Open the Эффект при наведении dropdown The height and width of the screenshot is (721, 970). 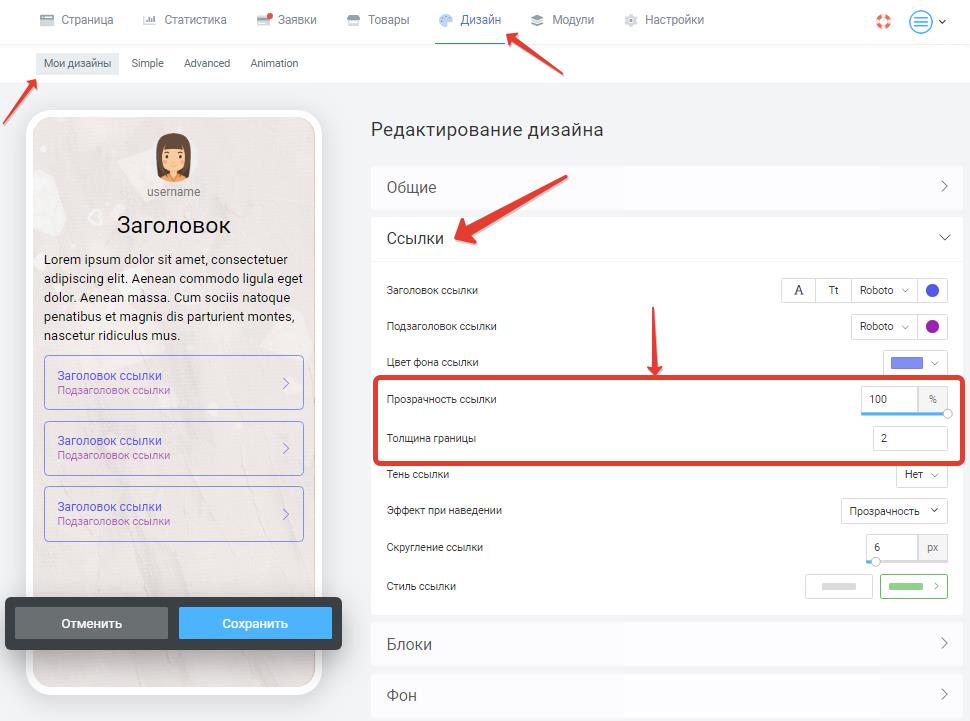tap(894, 511)
